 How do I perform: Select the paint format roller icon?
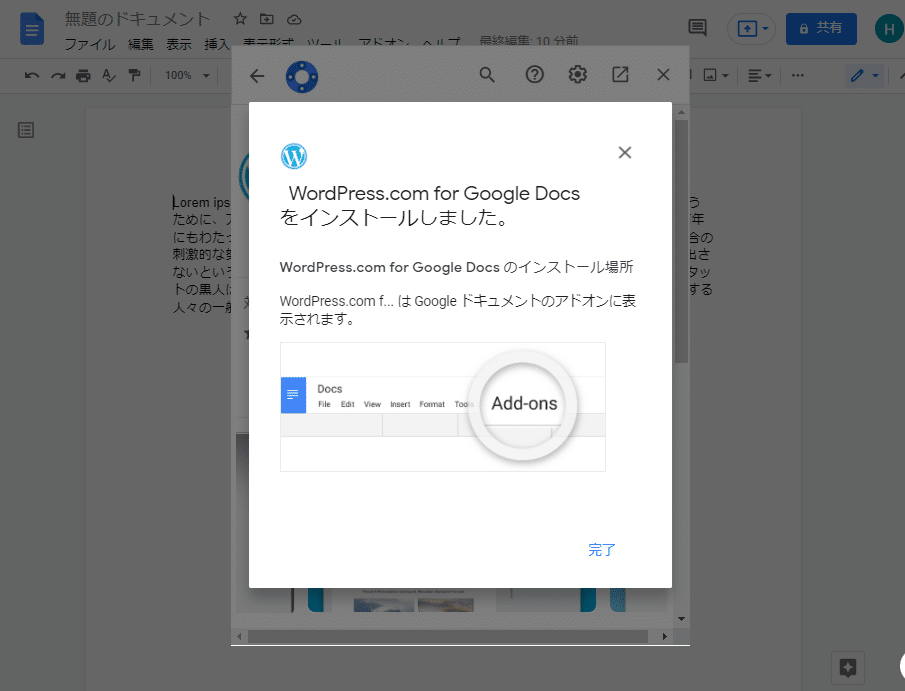tap(134, 75)
